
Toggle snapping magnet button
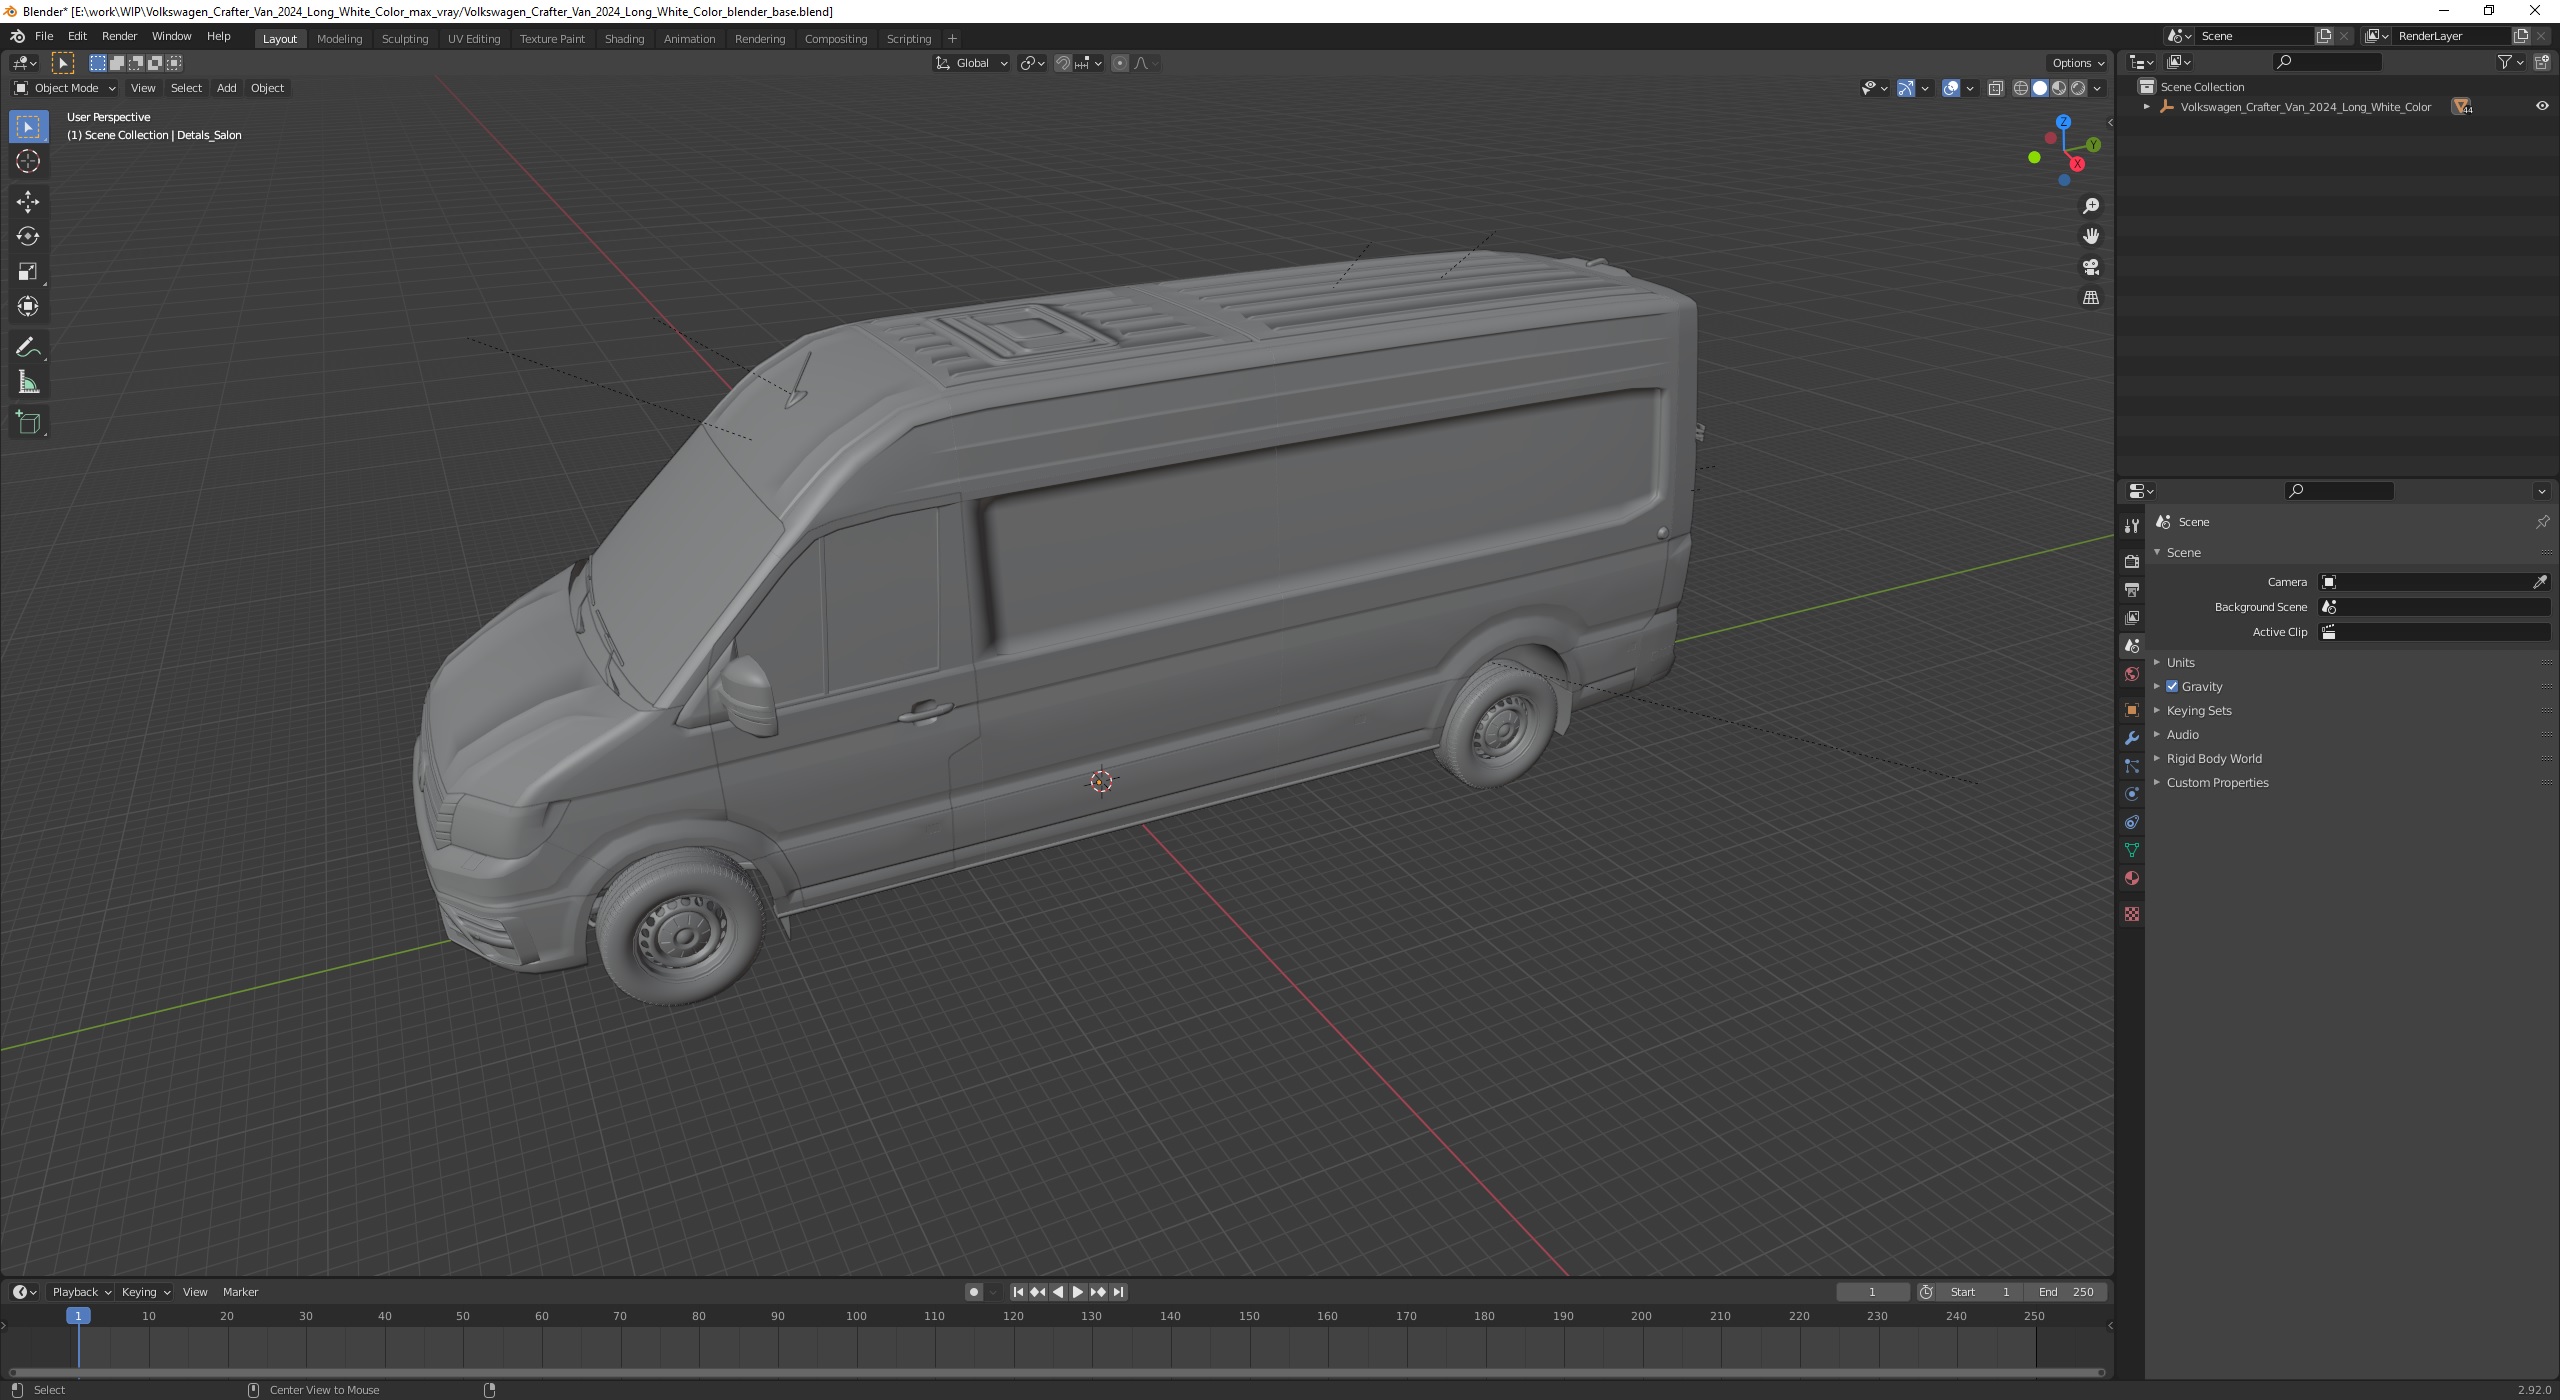pyautogui.click(x=1063, y=63)
